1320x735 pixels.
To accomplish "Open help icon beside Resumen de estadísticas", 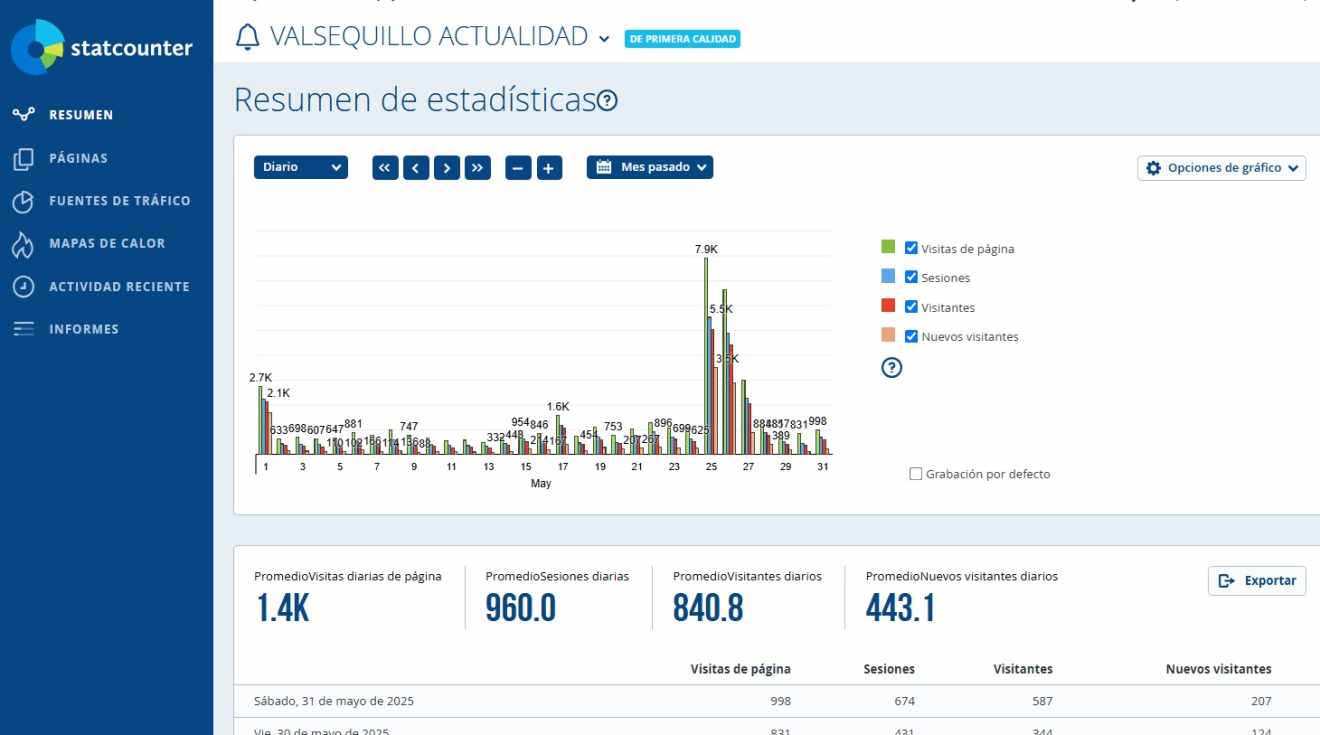I will click(607, 101).
